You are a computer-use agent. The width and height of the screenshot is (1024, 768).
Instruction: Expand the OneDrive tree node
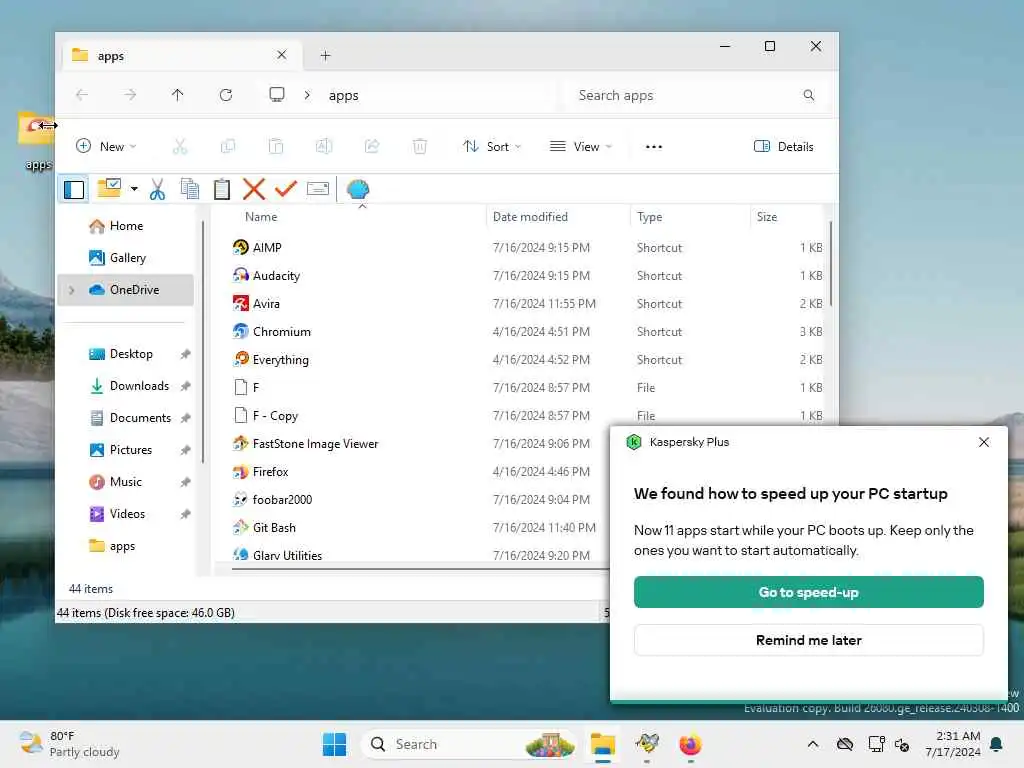pyautogui.click(x=72, y=290)
